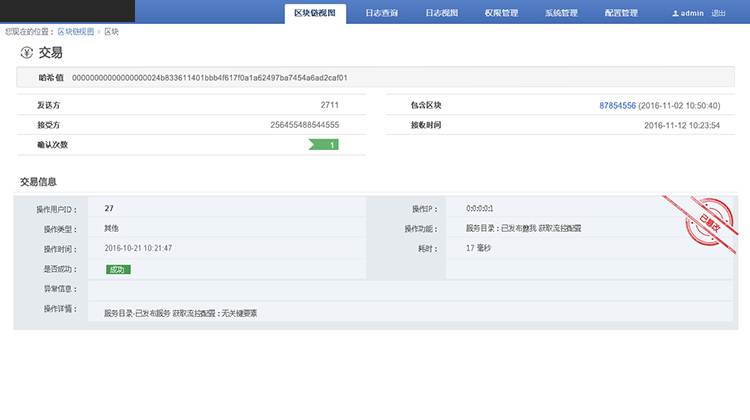Image resolution: width=750 pixels, height=420 pixels.
Task: Open block number 87854556 link
Action: pyautogui.click(x=618, y=106)
